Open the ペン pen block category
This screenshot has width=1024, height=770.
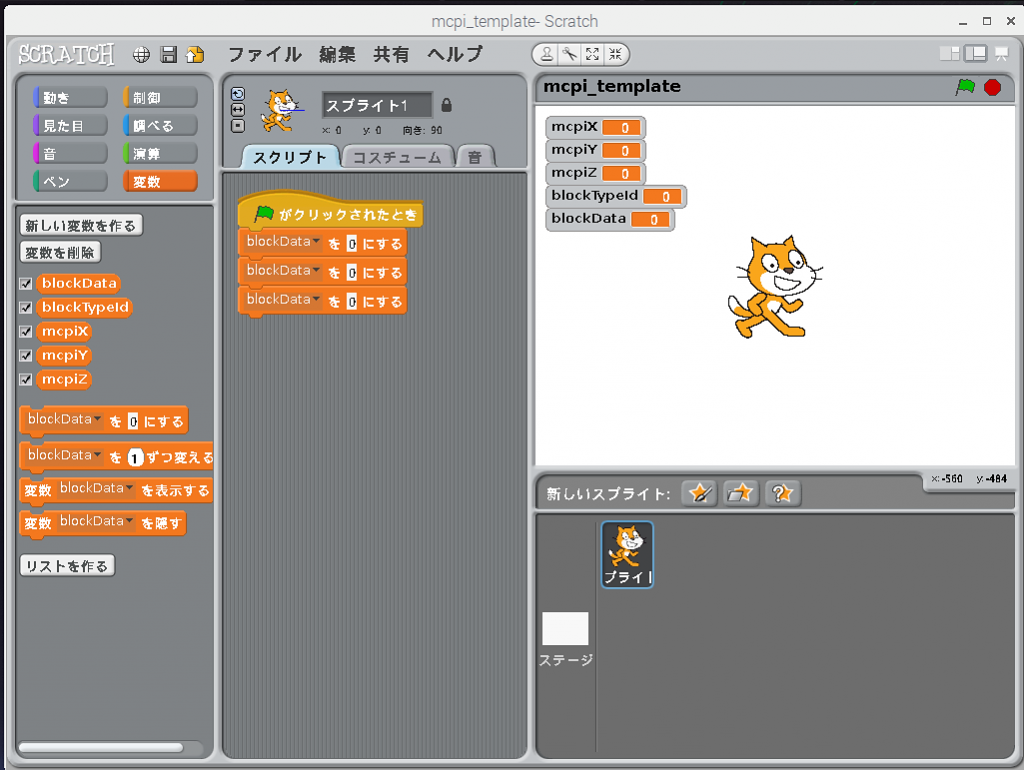[70, 182]
